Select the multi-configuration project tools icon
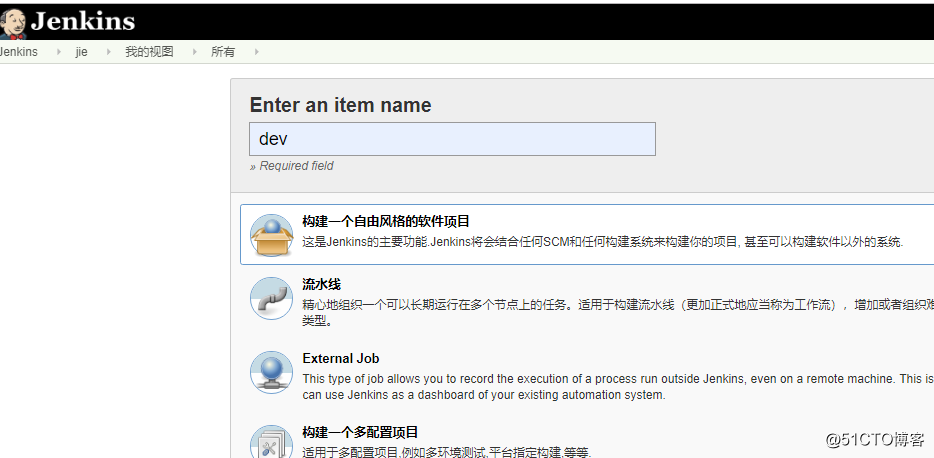 271,443
